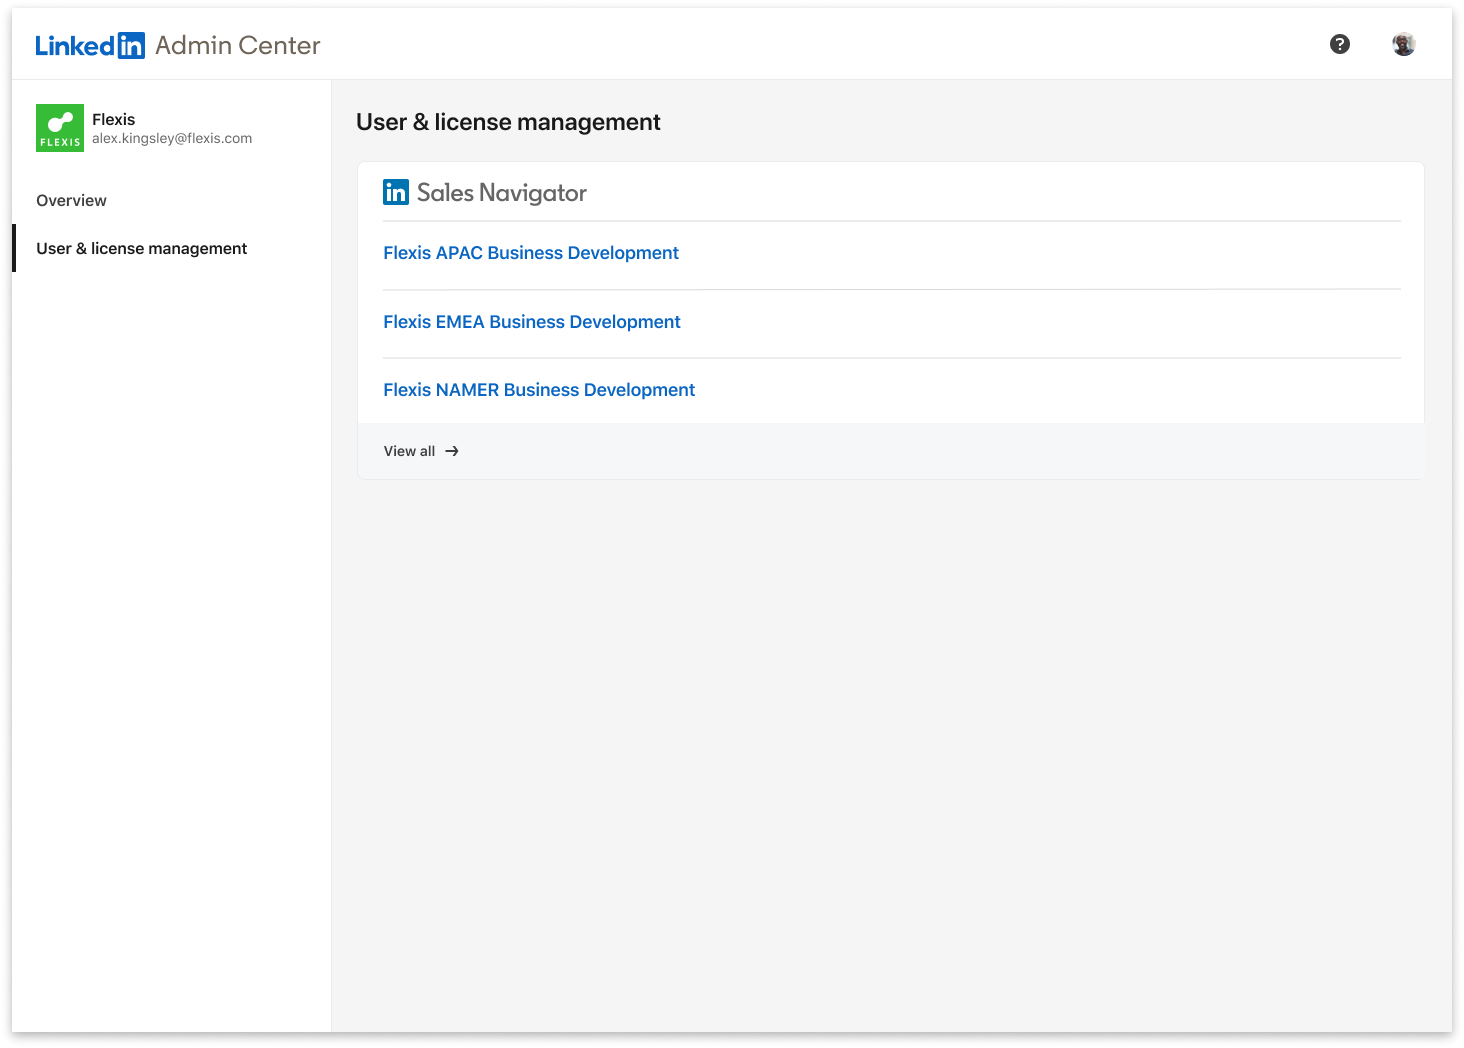The image size is (1464, 1048).
Task: Click the arrow next to View all
Action: tap(452, 451)
